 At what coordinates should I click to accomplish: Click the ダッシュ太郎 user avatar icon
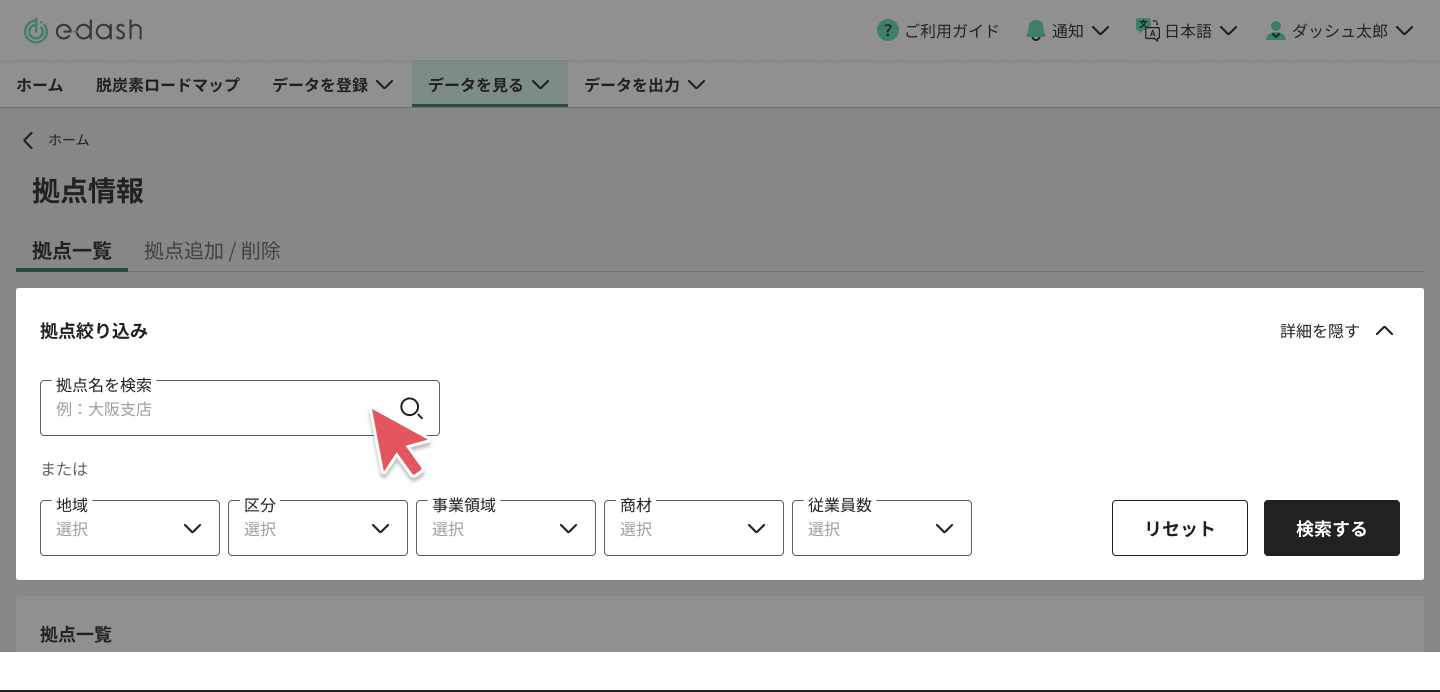pyautogui.click(x=1275, y=31)
